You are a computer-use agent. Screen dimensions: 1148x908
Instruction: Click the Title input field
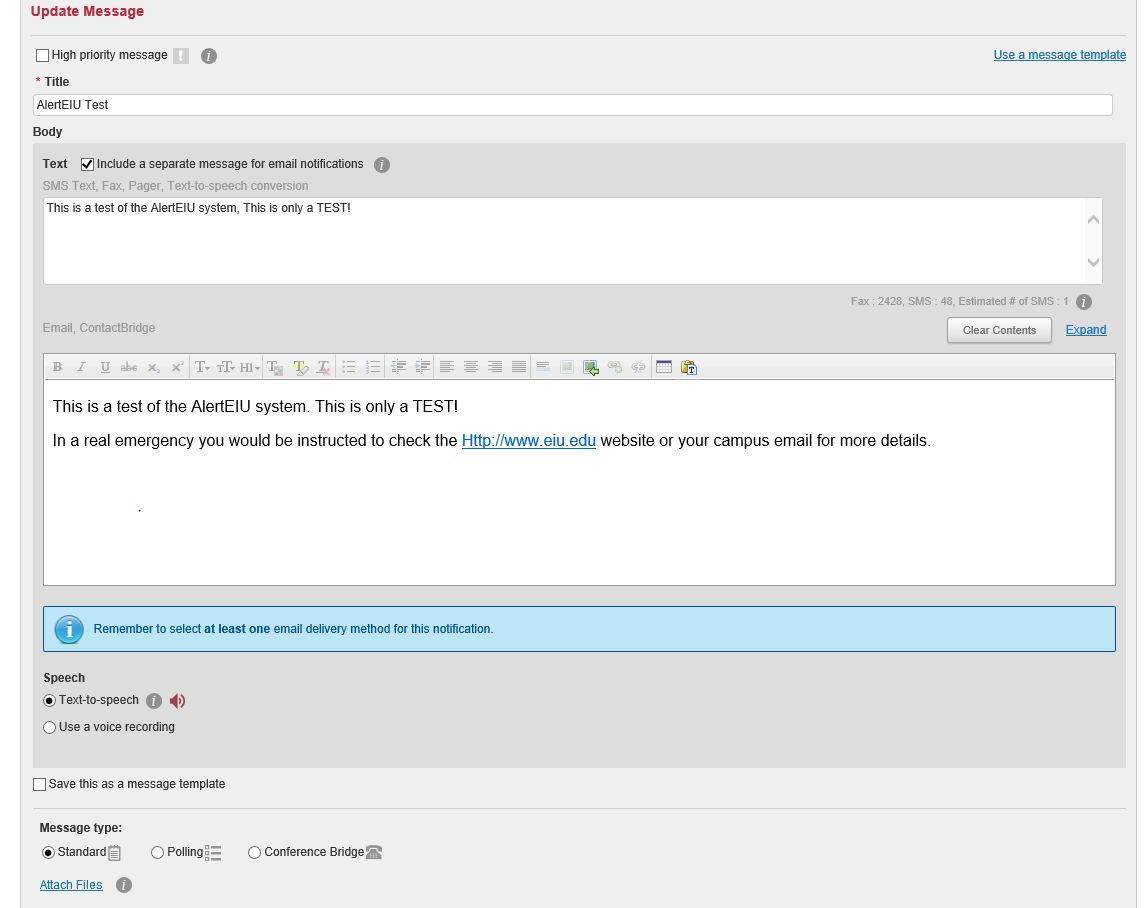click(572, 105)
